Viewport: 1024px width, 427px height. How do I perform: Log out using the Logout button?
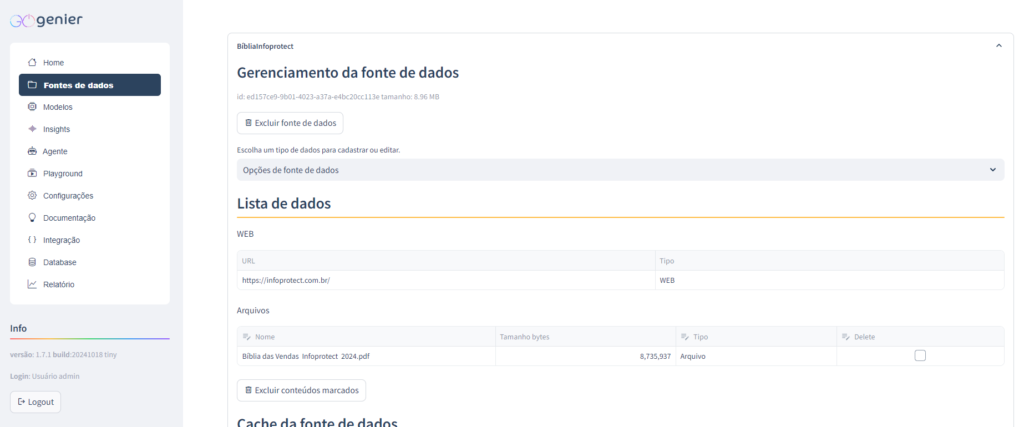pos(36,402)
